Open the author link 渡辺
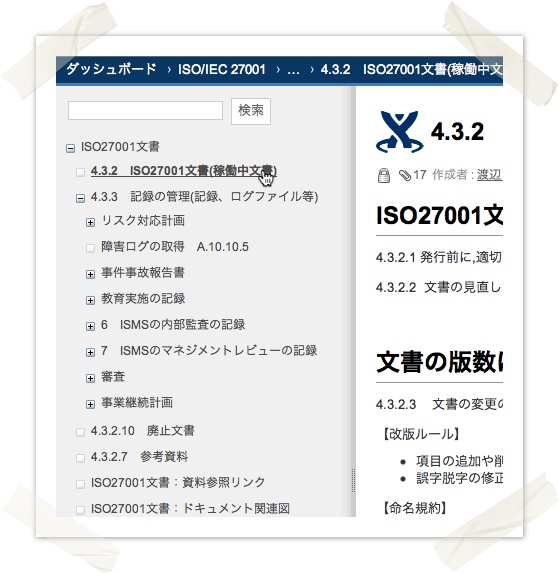Viewport: 559px width, 573px height. tap(490, 175)
